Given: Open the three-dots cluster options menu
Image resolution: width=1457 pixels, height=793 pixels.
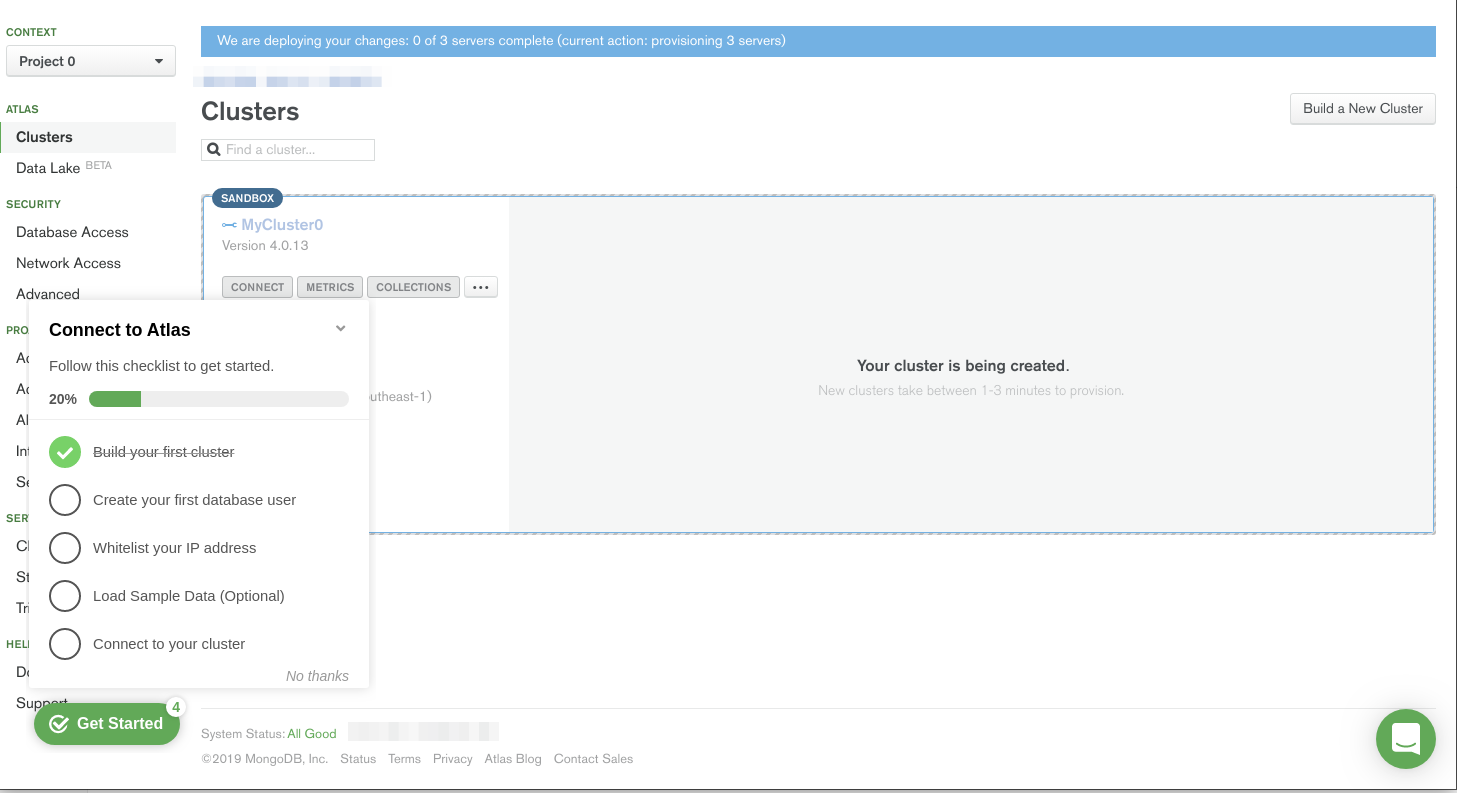Looking at the screenshot, I should pos(481,287).
